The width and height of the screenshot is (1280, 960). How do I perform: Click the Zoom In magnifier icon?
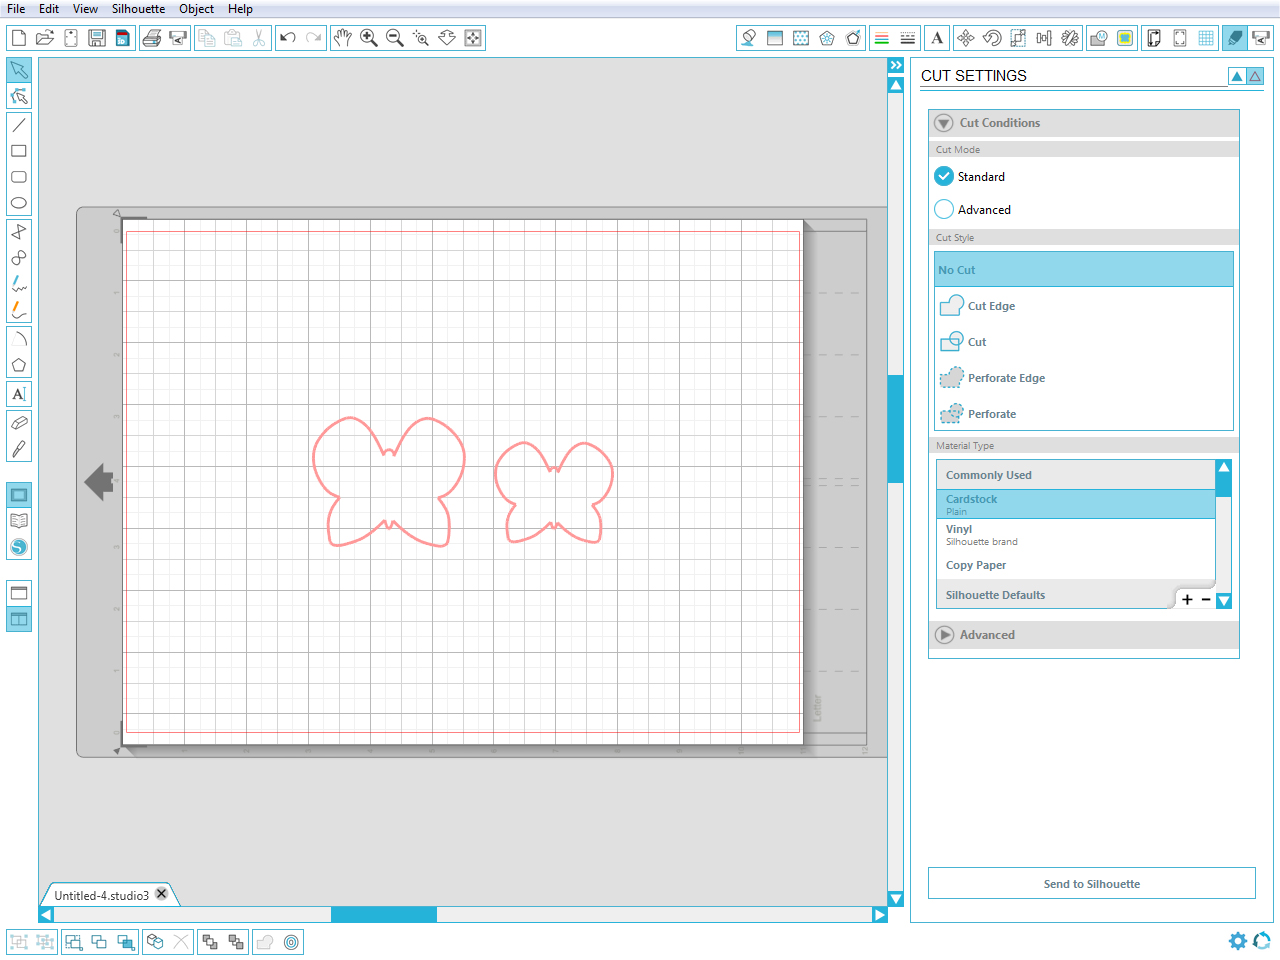(369, 38)
